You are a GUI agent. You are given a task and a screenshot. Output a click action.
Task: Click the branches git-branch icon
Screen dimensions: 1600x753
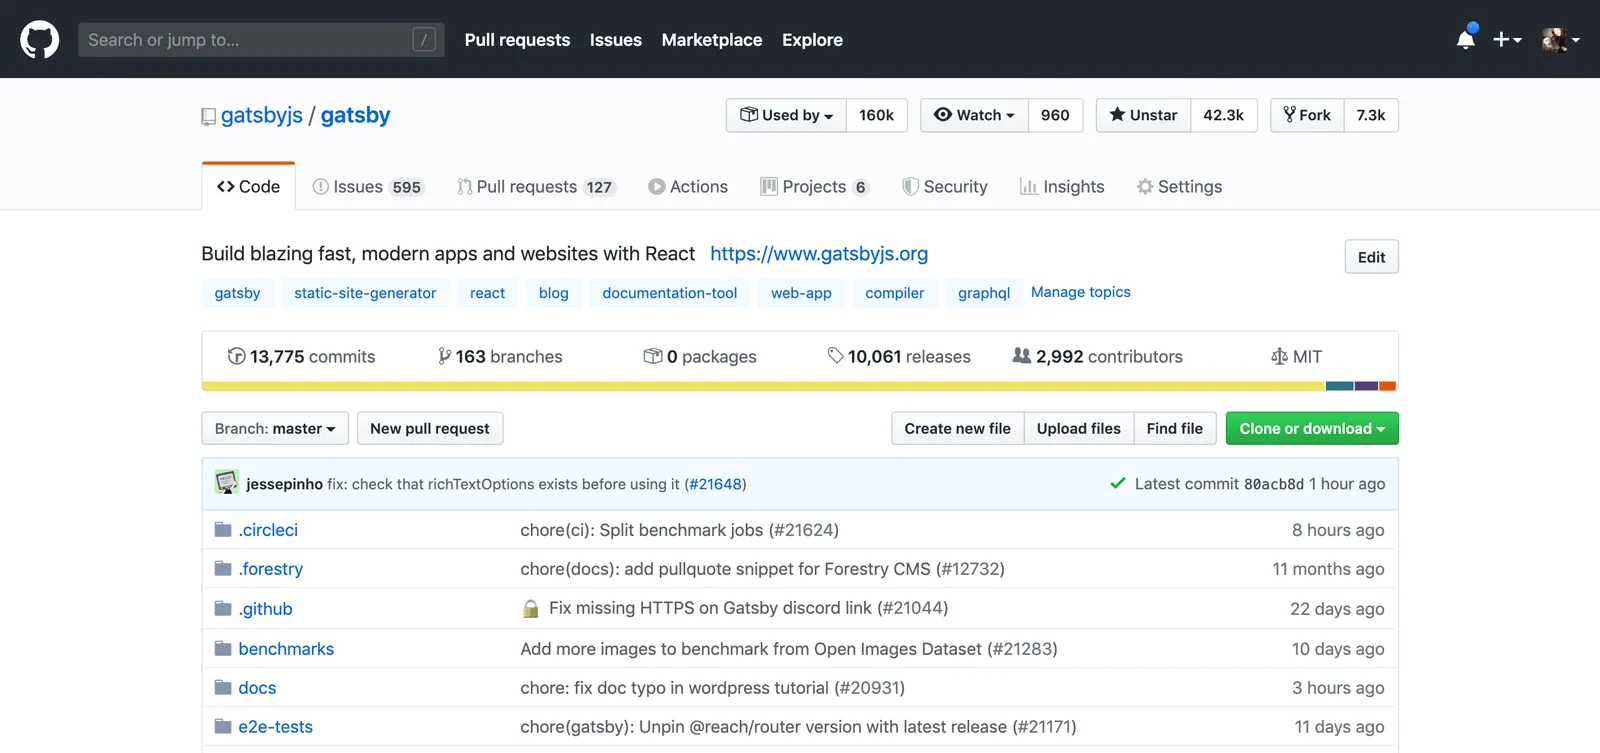coord(444,356)
